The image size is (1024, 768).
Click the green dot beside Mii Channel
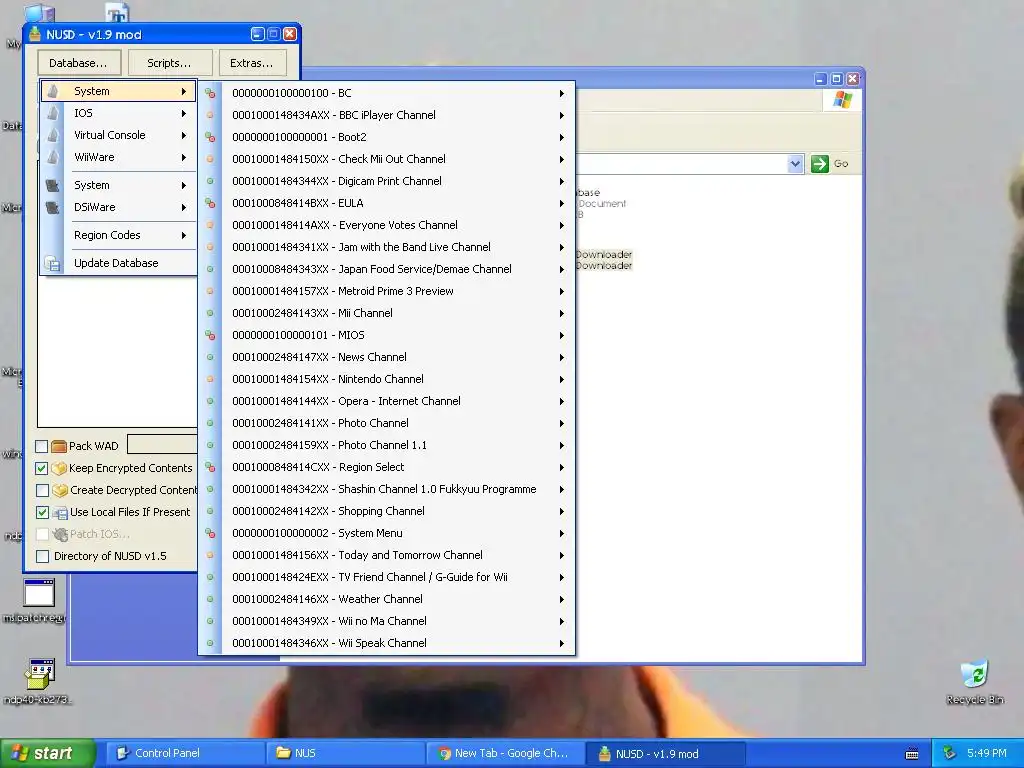click(210, 313)
